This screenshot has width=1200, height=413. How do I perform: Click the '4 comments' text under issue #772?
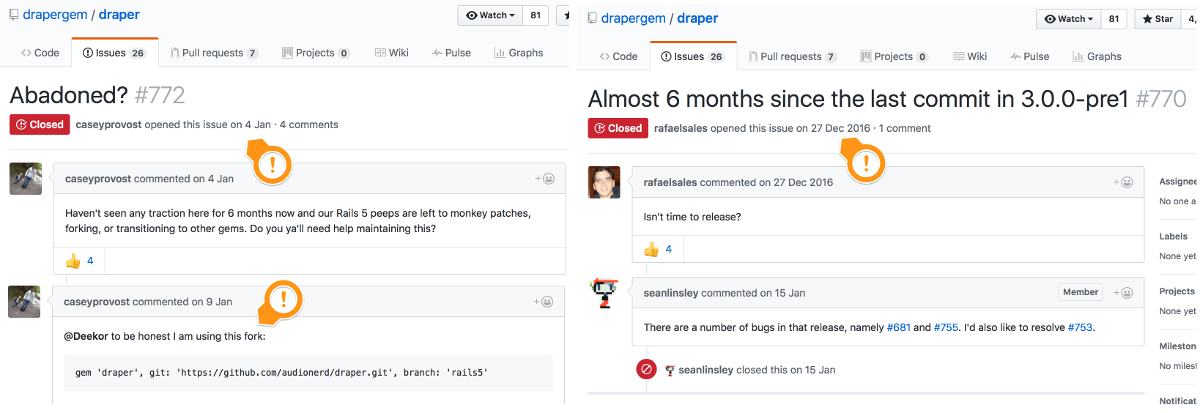tap(309, 125)
